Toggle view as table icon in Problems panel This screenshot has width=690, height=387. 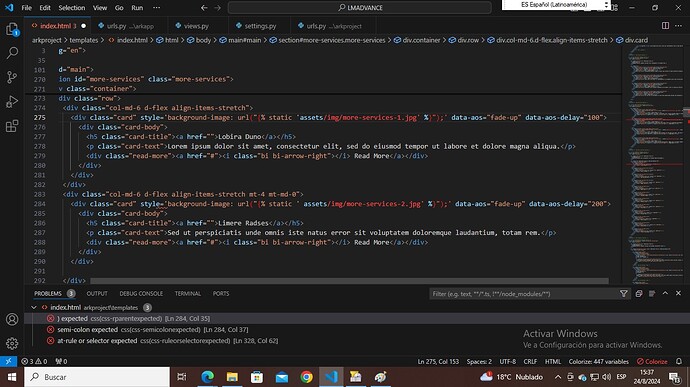pyautogui.click(x=652, y=294)
